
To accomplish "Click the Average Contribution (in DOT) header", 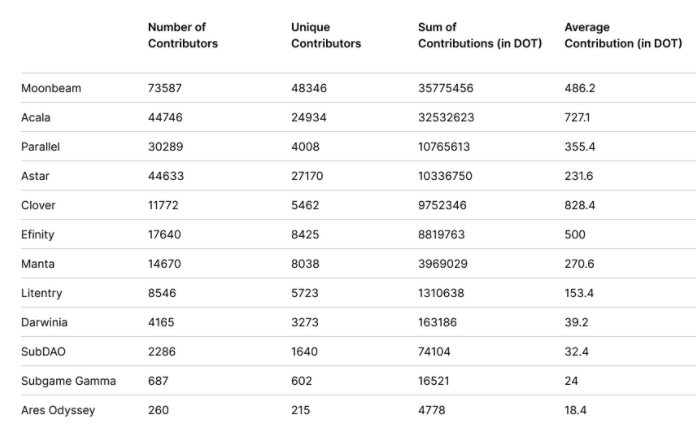I will pyautogui.click(x=623, y=35).
